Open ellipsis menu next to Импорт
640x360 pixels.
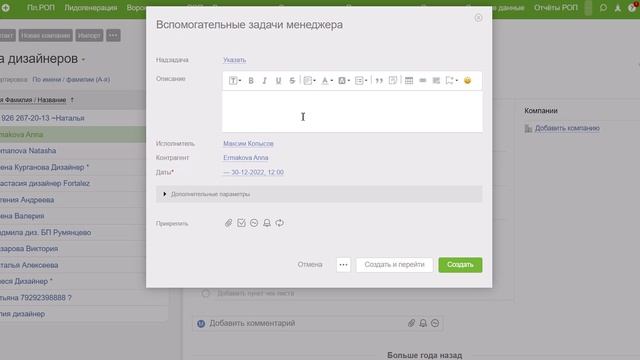113,36
